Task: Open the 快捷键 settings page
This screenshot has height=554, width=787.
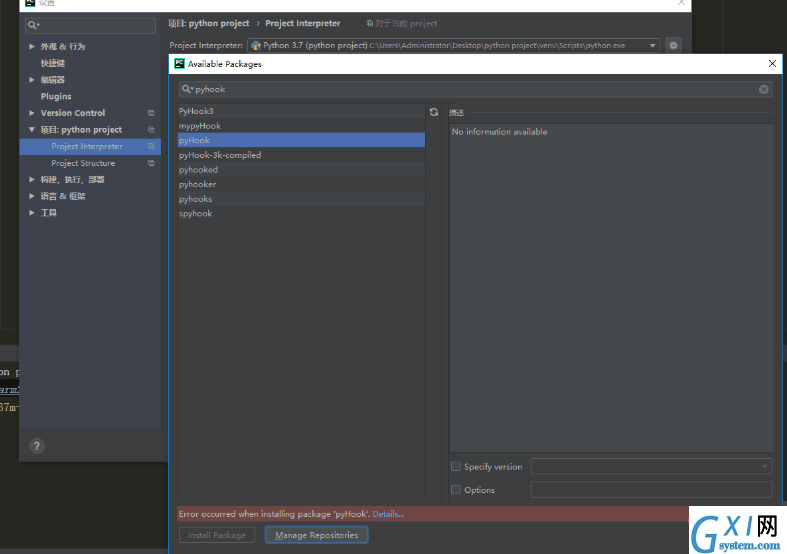Action: [x=53, y=63]
